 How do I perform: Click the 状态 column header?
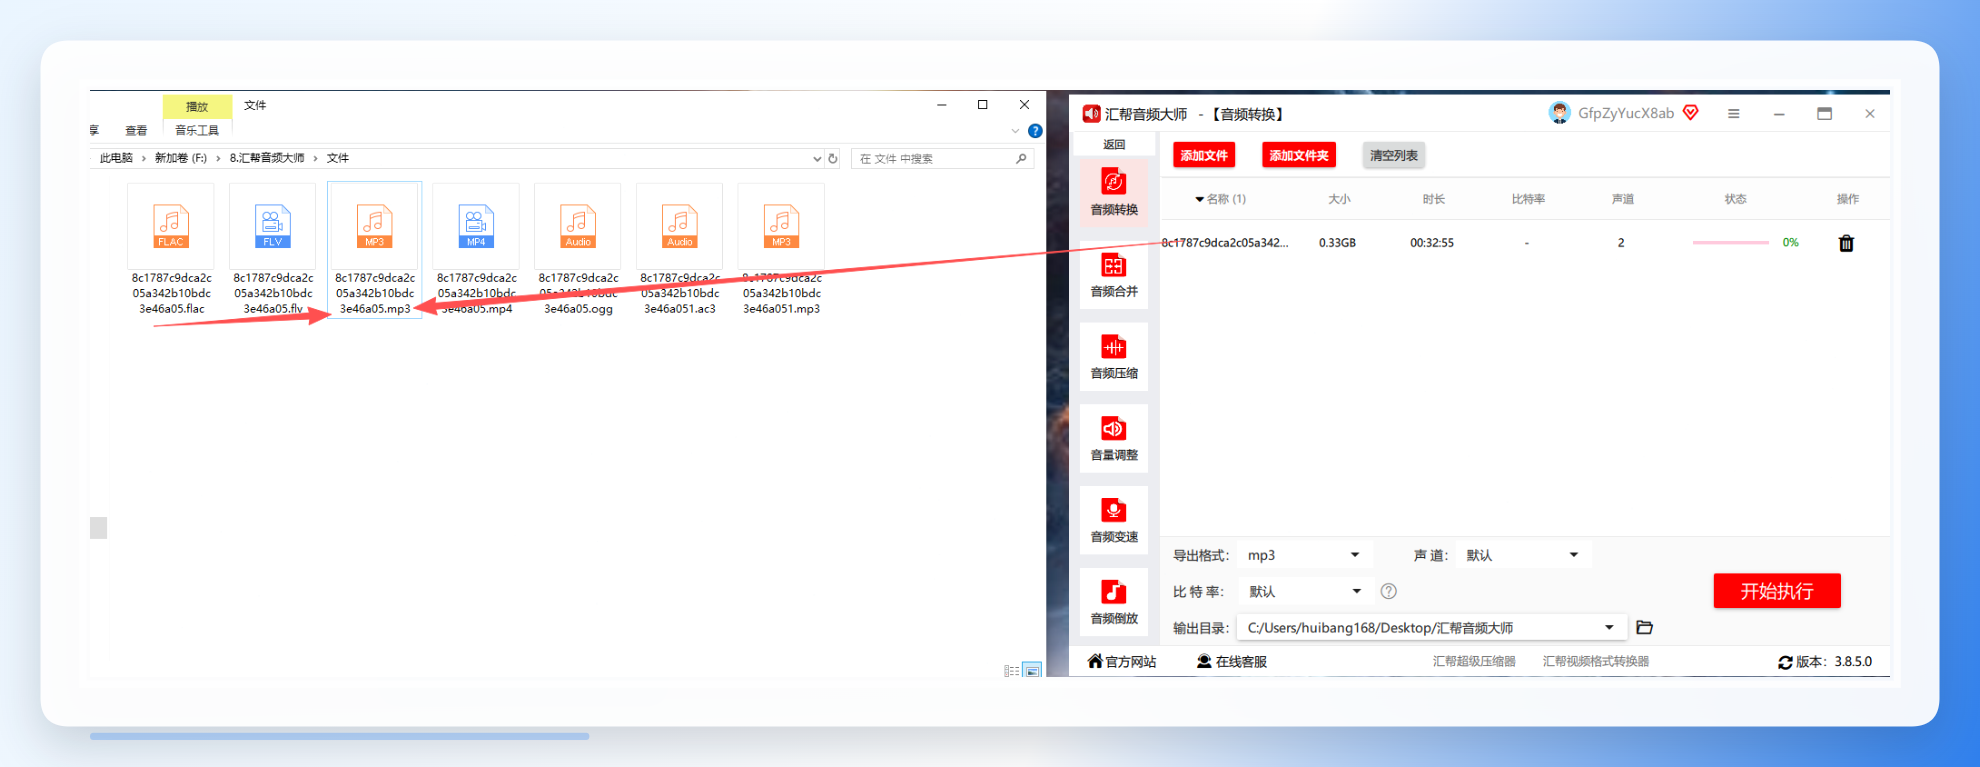click(x=1735, y=199)
